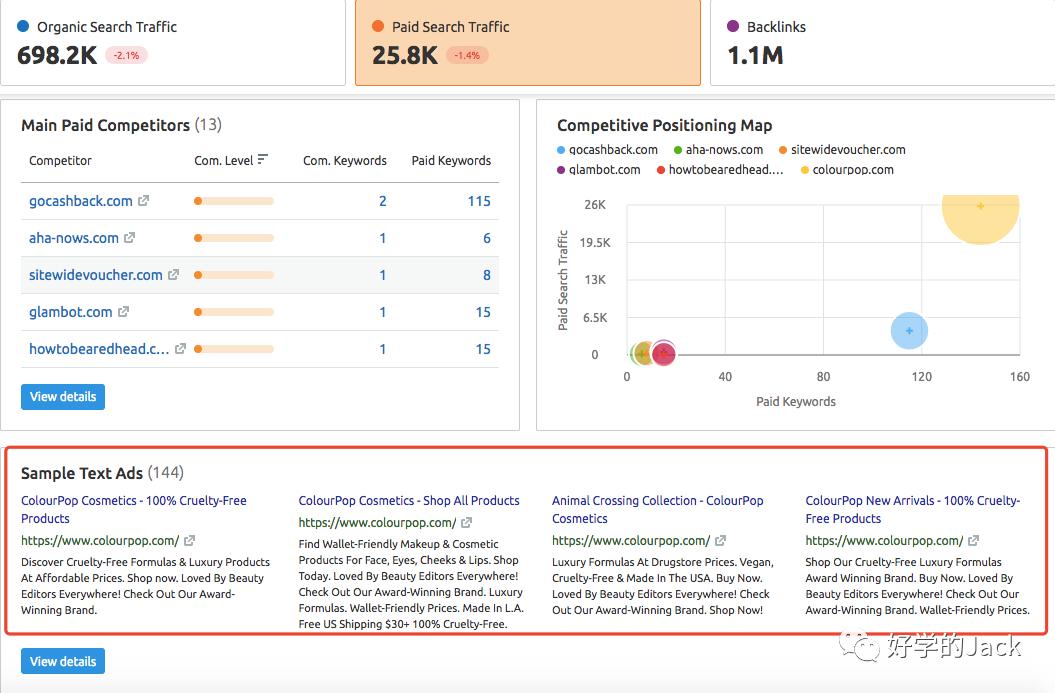The image size is (1055, 693).
Task: Click the large yellow colourpop.com bubble
Action: 979,206
